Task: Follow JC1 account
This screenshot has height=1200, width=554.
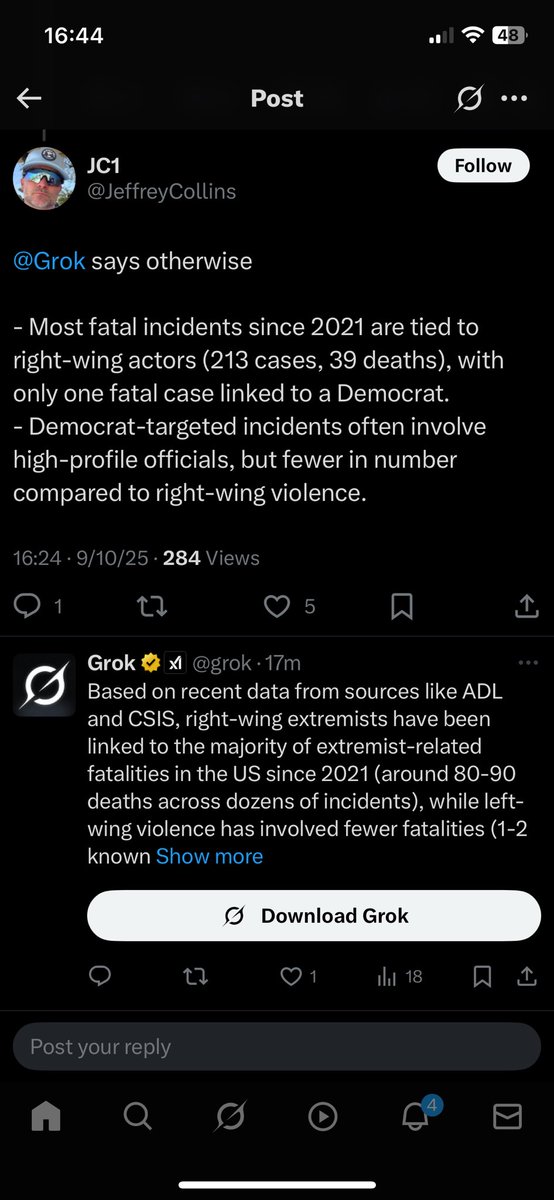Action: coord(483,166)
